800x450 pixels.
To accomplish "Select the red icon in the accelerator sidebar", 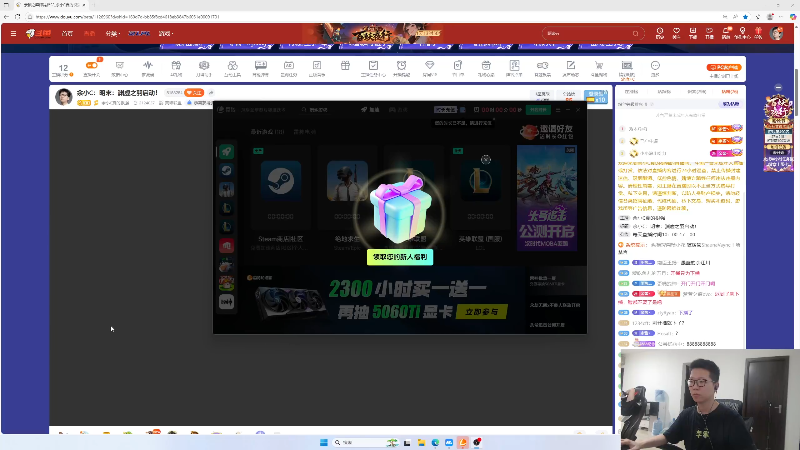I will pos(227,245).
